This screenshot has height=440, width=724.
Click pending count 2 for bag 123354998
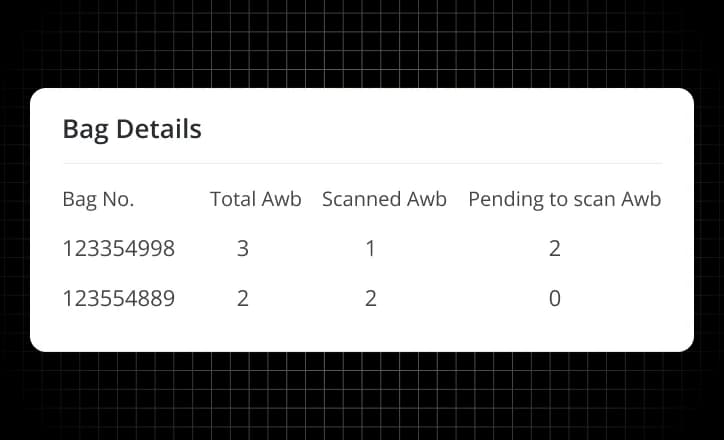pos(555,249)
